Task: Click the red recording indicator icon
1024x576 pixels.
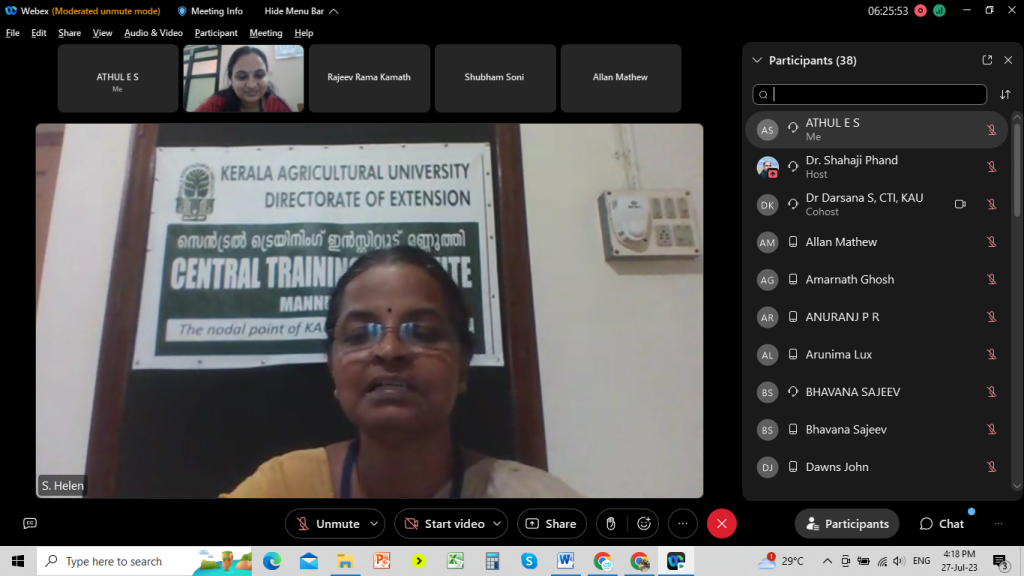Action: [920, 10]
